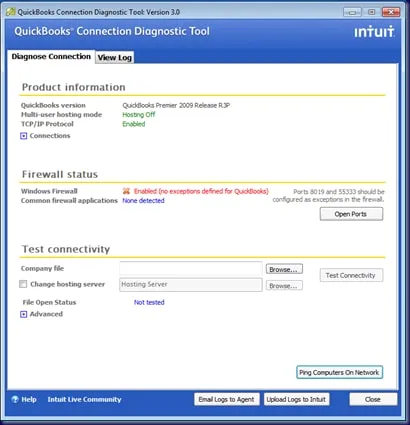Minimize the diagnostic tool window
410x425 pixels.
click(352, 12)
